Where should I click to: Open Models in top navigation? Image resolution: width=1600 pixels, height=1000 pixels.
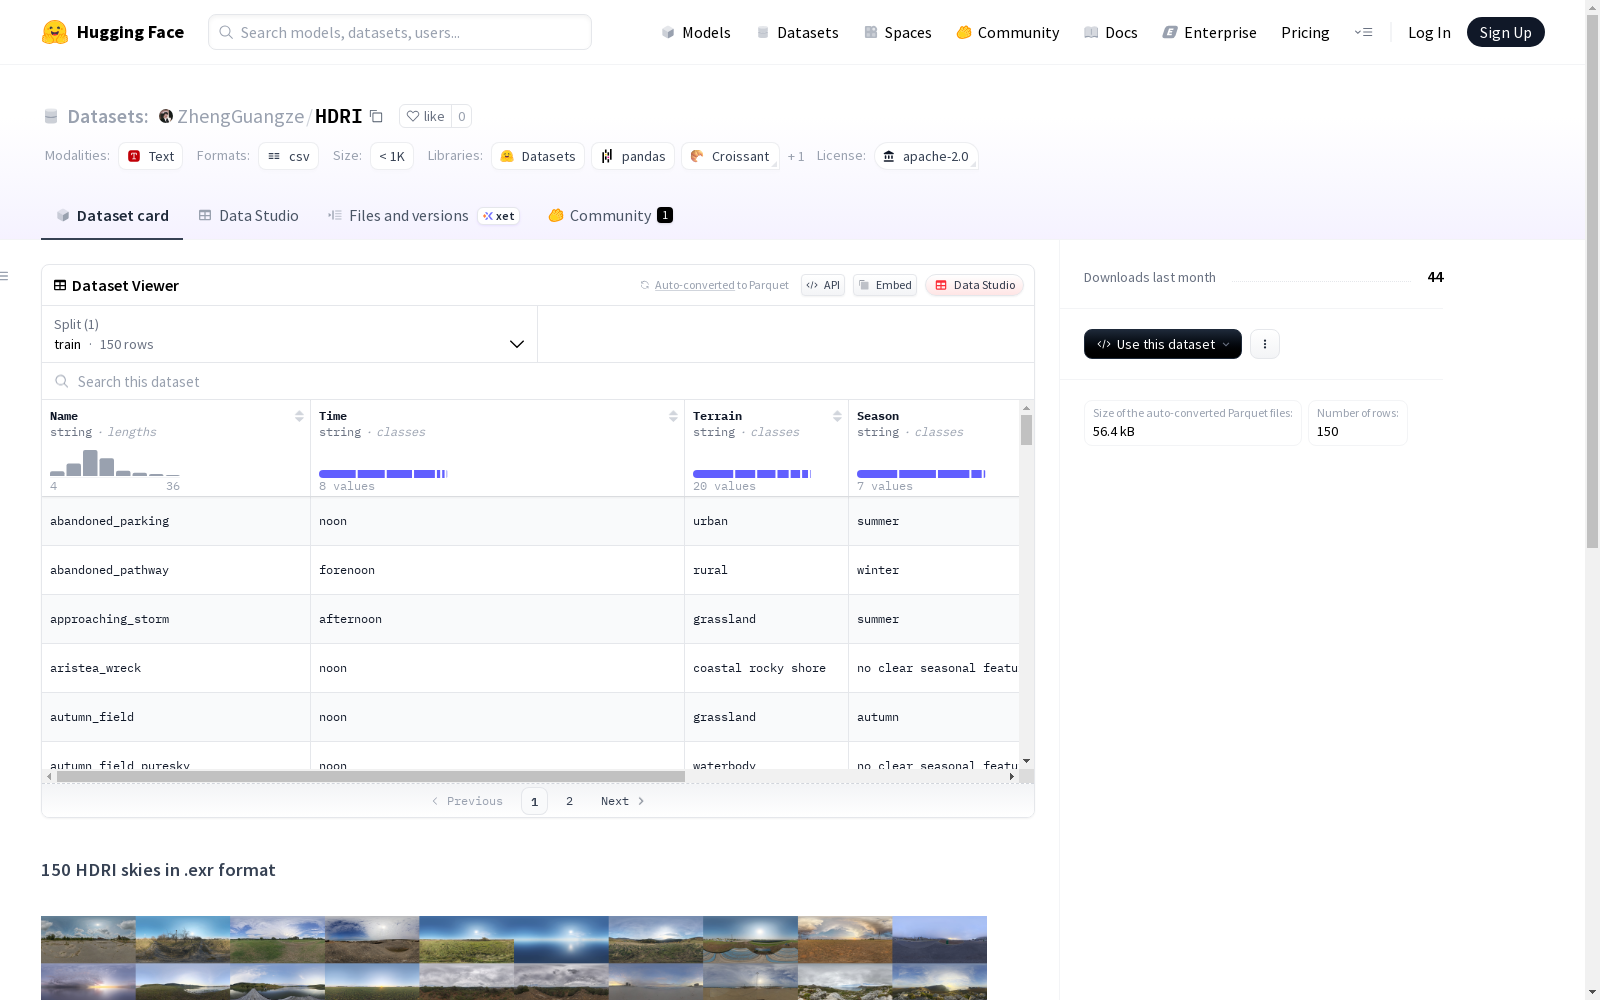tap(696, 32)
